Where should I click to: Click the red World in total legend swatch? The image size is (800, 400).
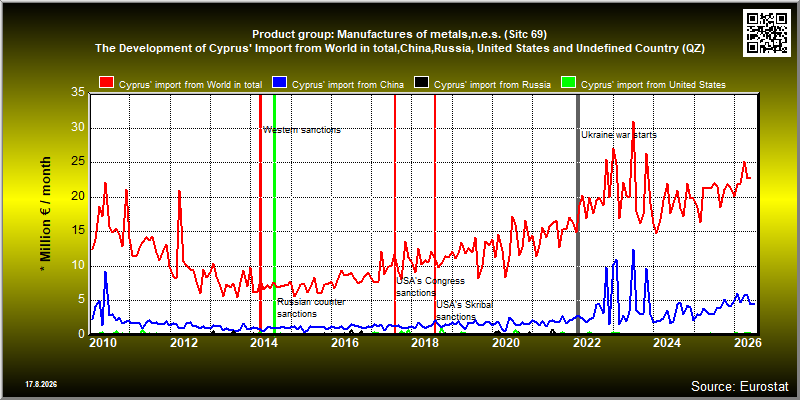[107, 83]
